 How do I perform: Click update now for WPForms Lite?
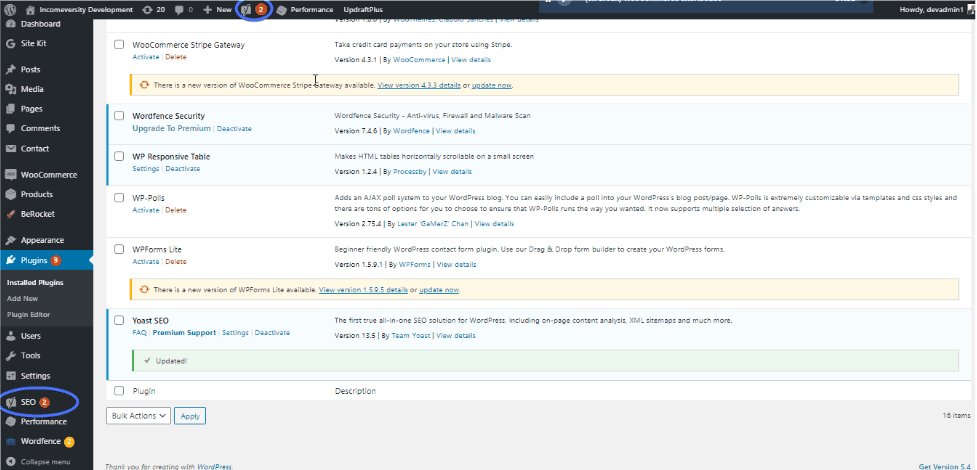coord(439,290)
